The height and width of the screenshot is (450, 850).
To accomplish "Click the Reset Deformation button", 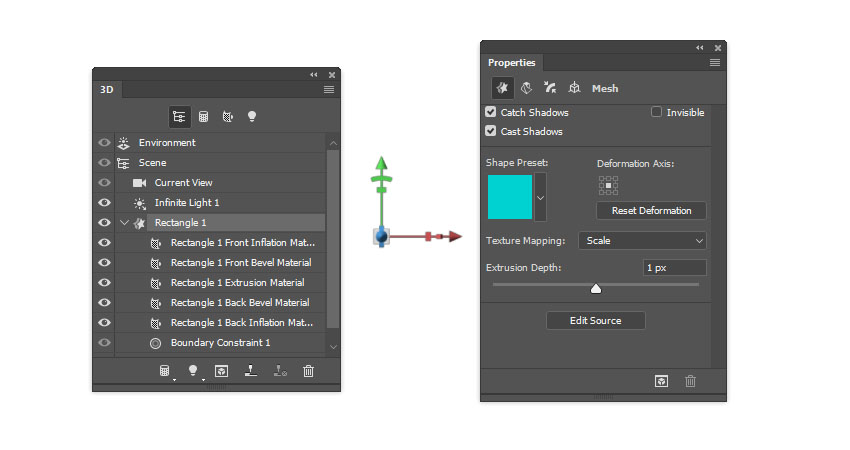I will 651,211.
